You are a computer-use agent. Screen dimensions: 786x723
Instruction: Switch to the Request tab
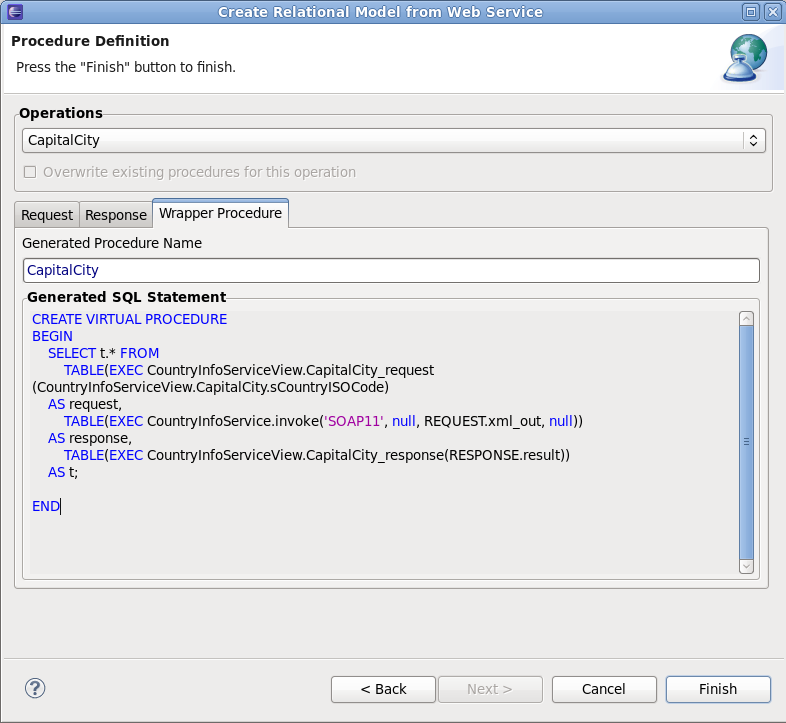pos(47,215)
